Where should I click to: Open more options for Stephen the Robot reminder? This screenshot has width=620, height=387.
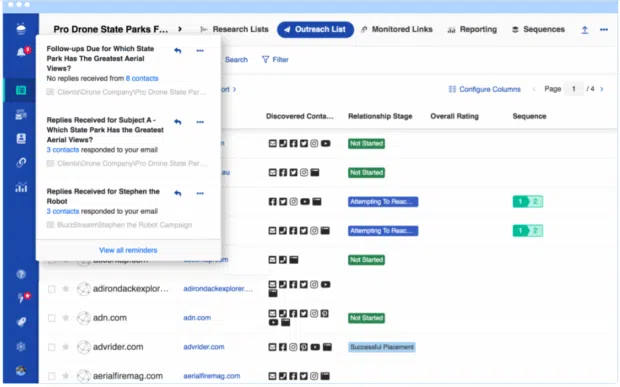tap(200, 193)
